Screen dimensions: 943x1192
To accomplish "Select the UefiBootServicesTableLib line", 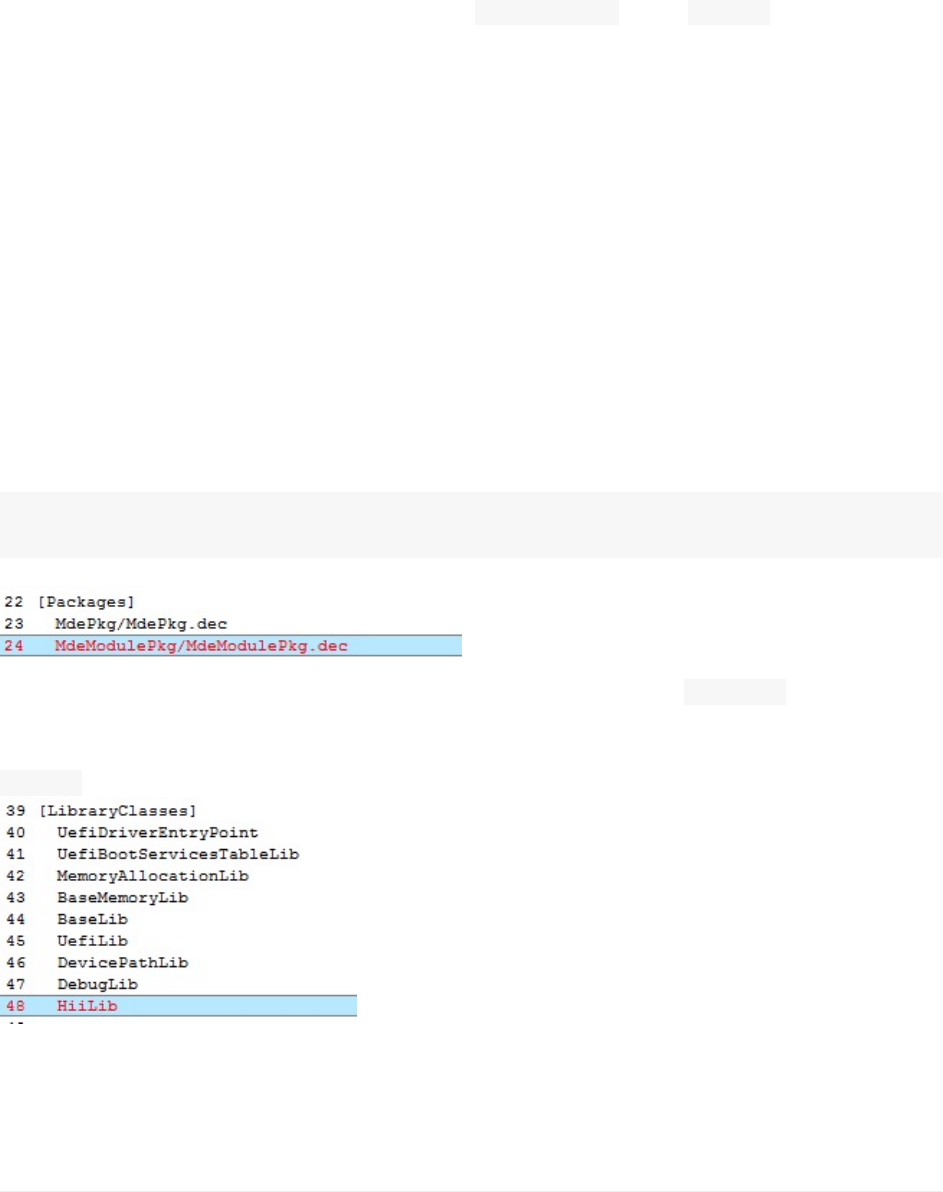I will (178, 854).
